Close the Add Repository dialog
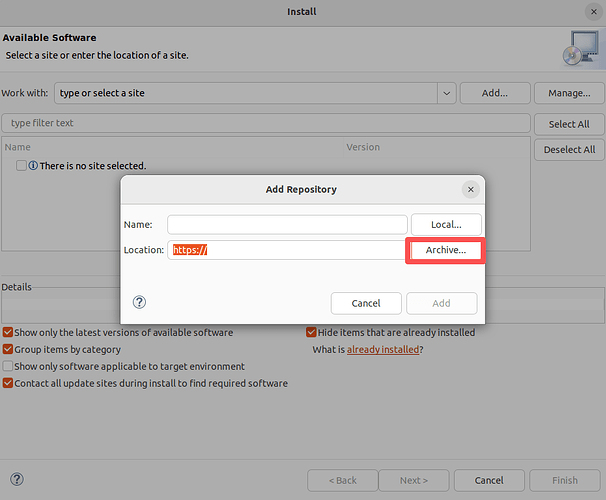 [470, 189]
